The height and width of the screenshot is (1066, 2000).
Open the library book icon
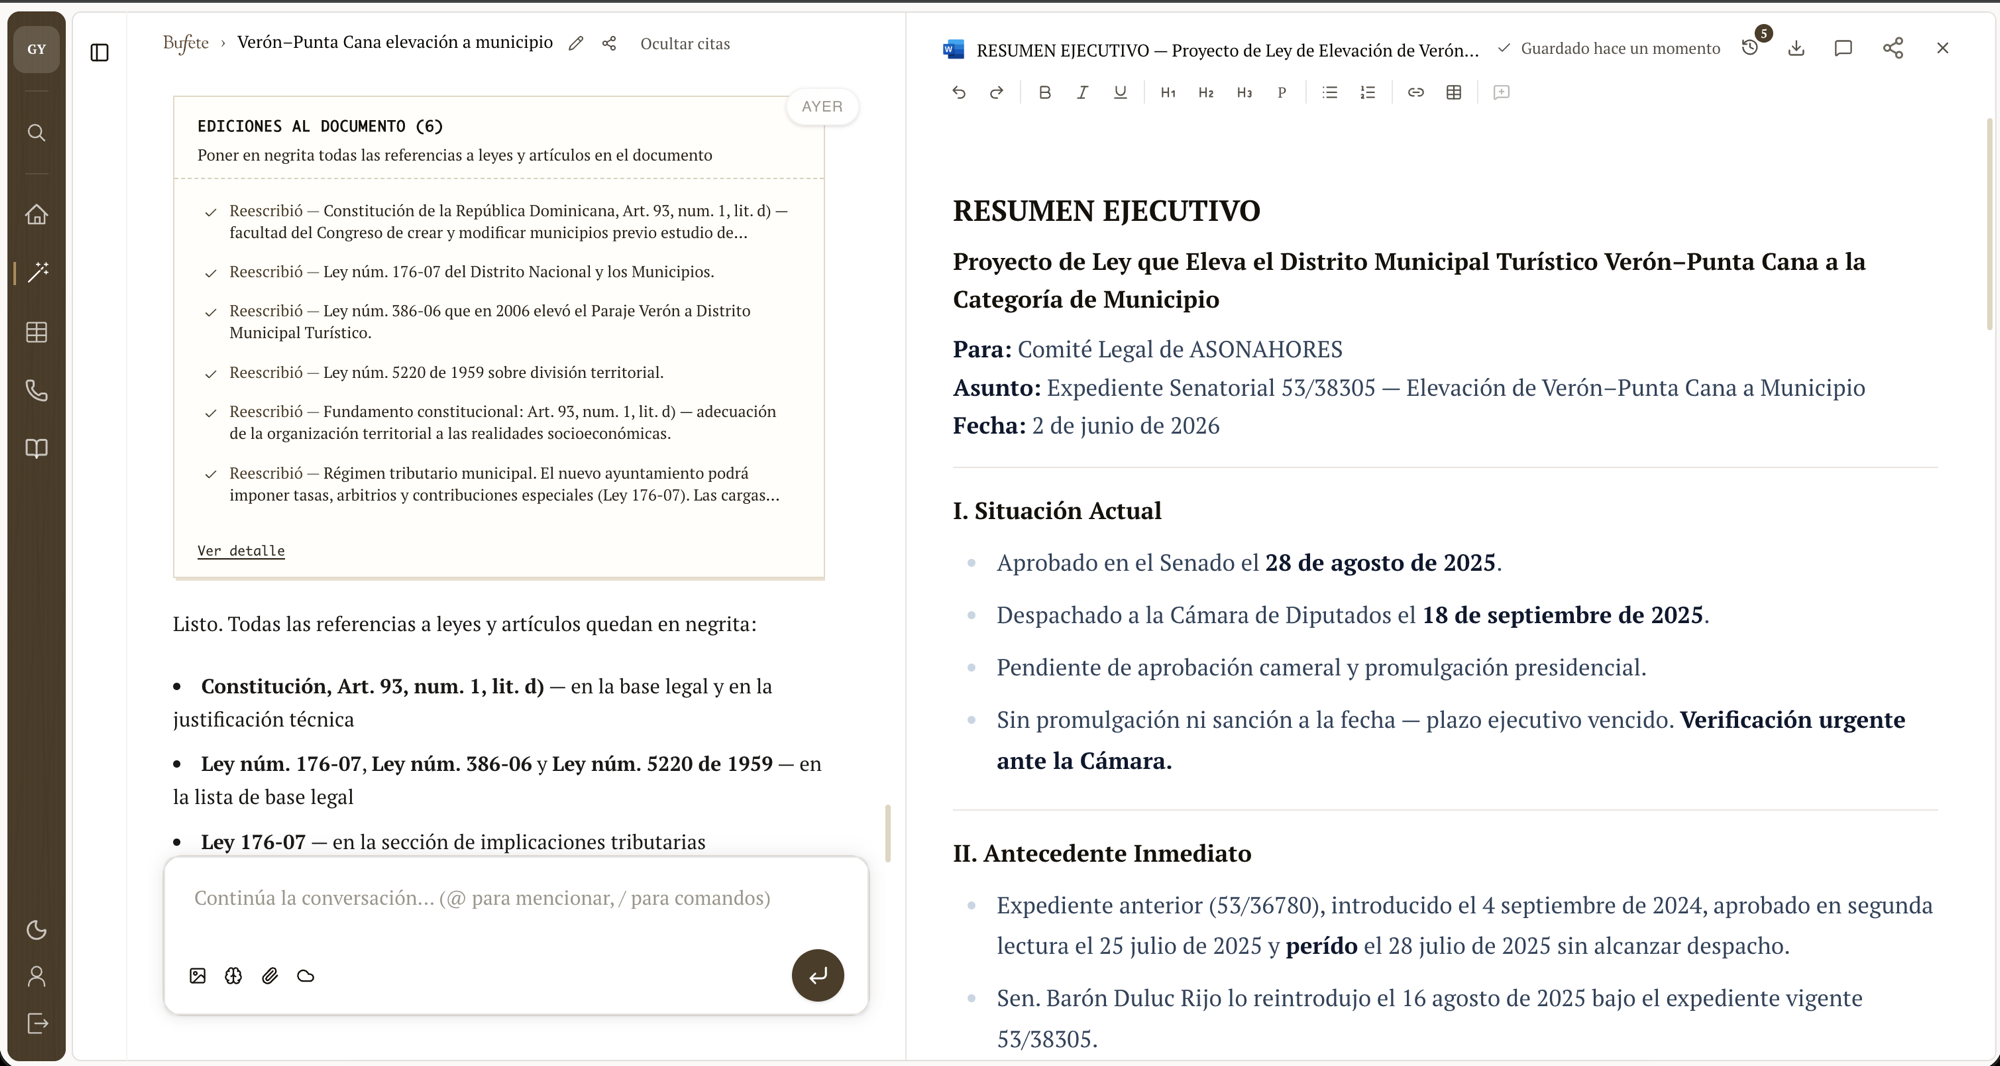coord(36,448)
